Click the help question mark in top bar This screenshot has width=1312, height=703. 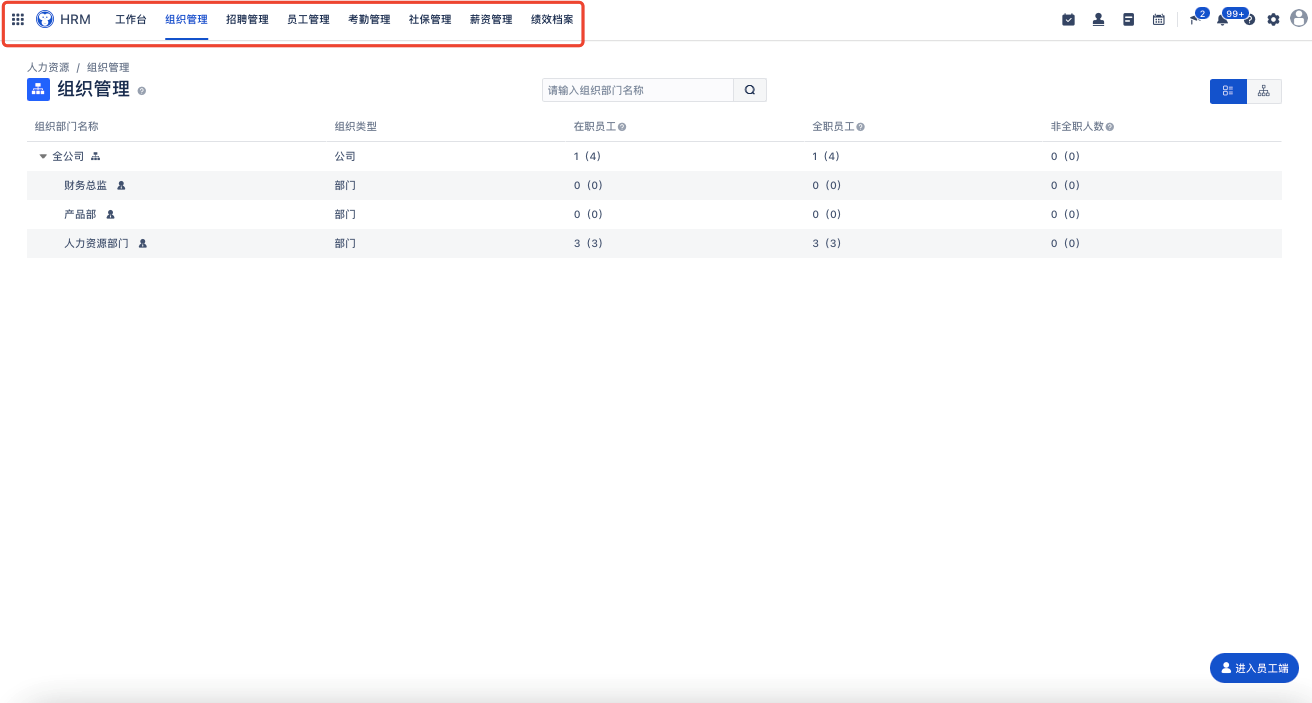(1249, 19)
